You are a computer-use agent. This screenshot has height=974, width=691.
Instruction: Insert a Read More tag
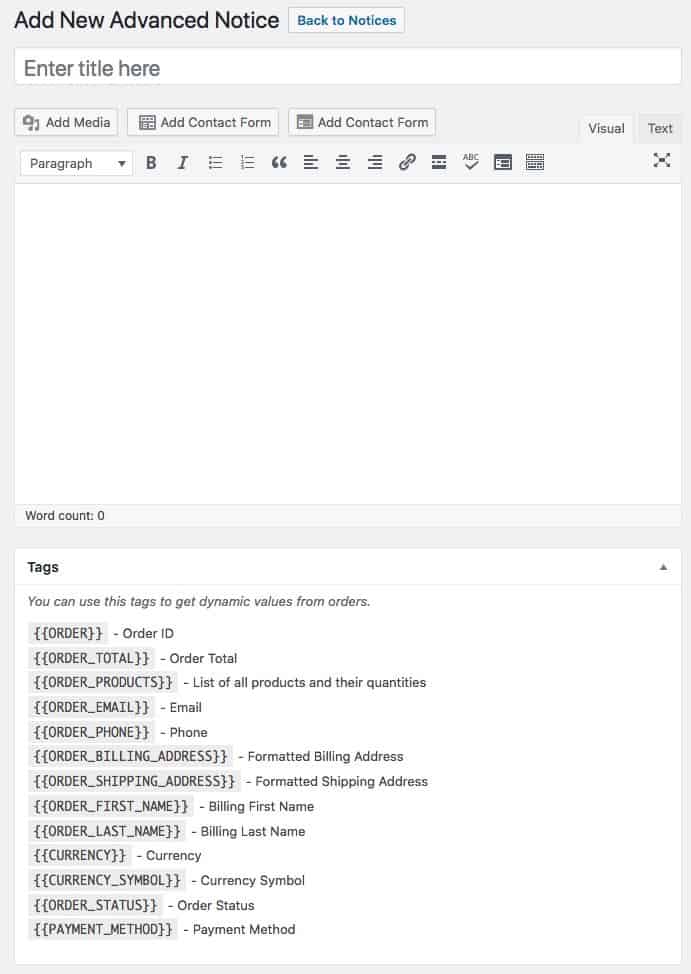(439, 163)
